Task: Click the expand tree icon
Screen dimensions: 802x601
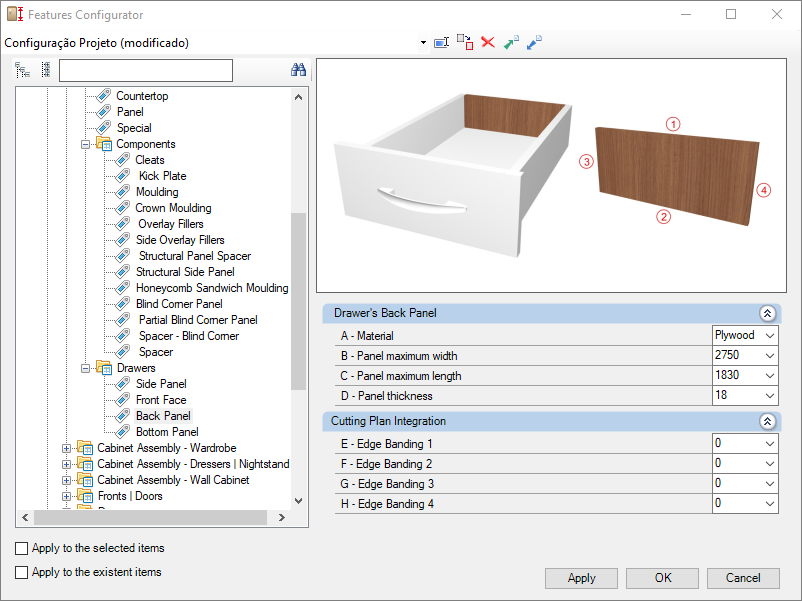Action: point(23,70)
